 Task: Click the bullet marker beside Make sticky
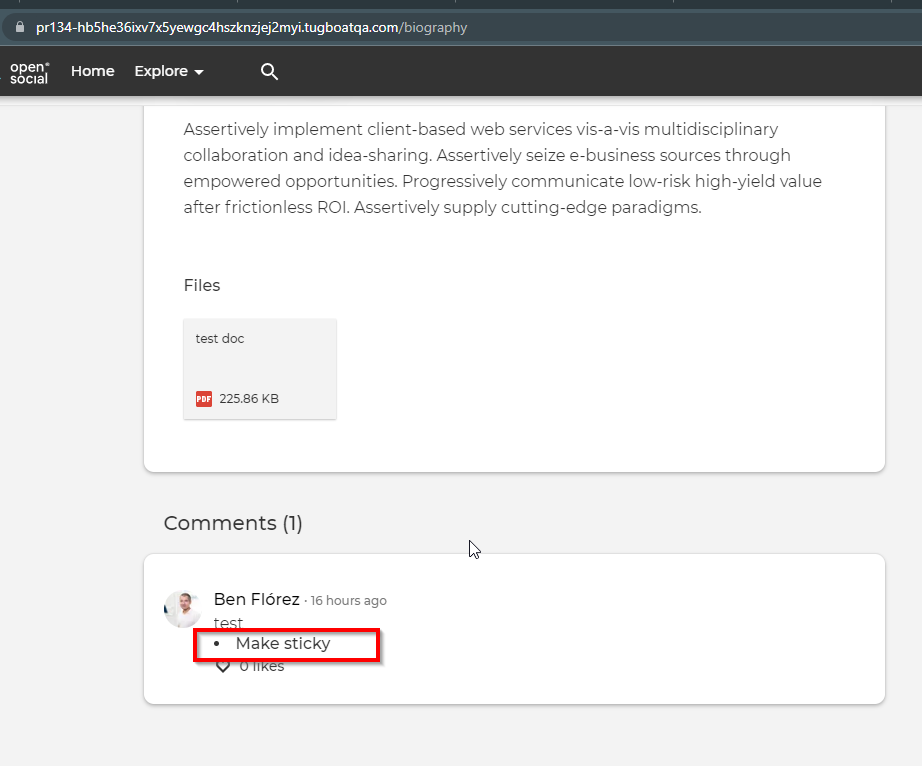click(216, 644)
